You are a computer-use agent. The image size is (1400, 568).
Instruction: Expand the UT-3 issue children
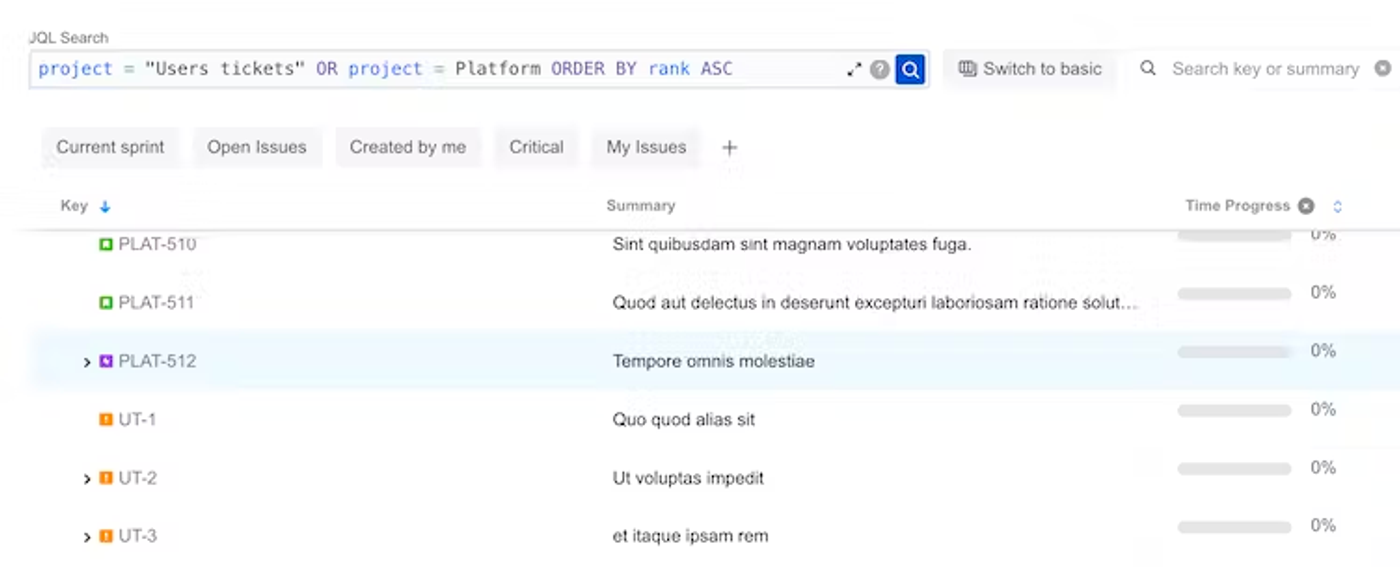point(87,537)
